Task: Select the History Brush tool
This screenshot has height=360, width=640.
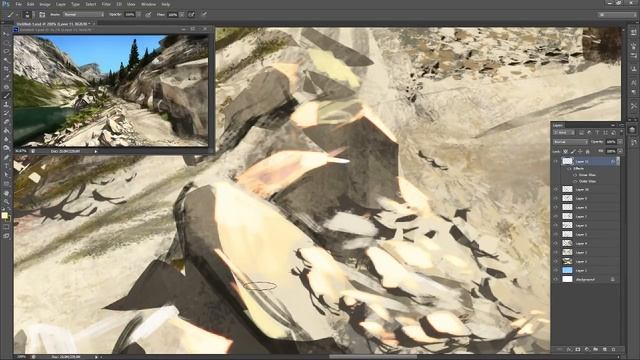Action: coord(6,113)
